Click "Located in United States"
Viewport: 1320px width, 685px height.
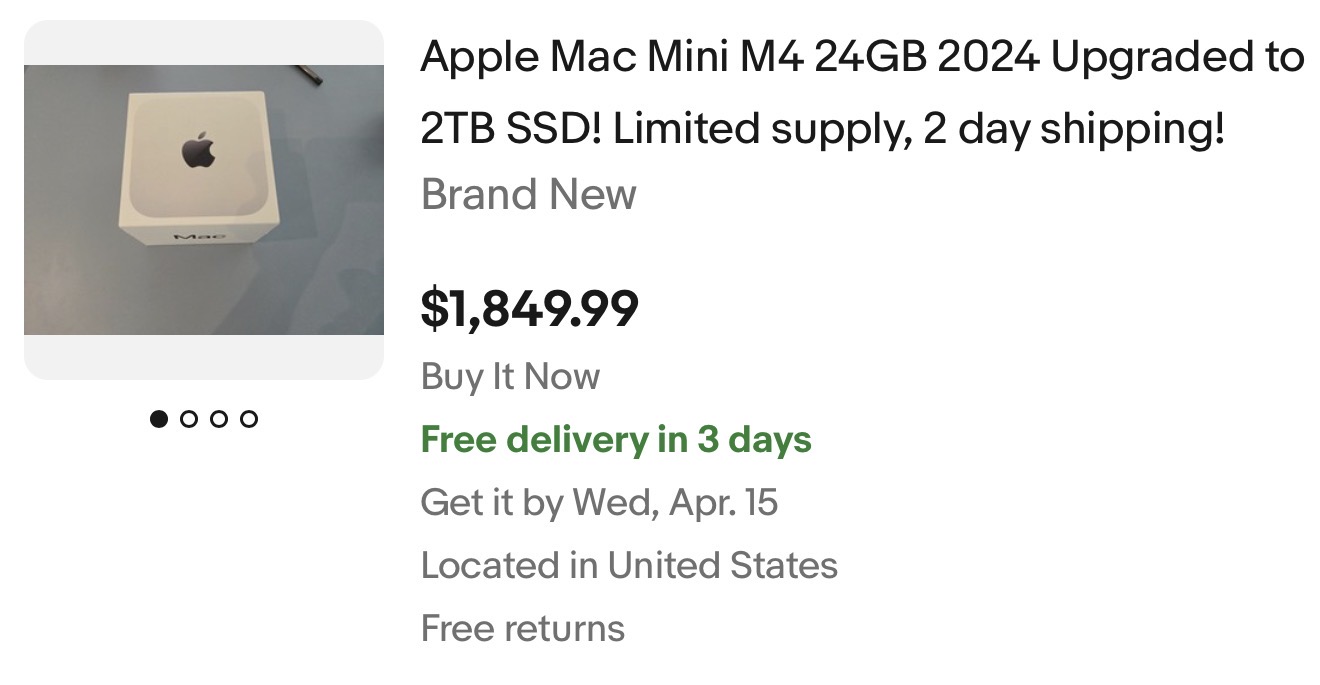629,566
